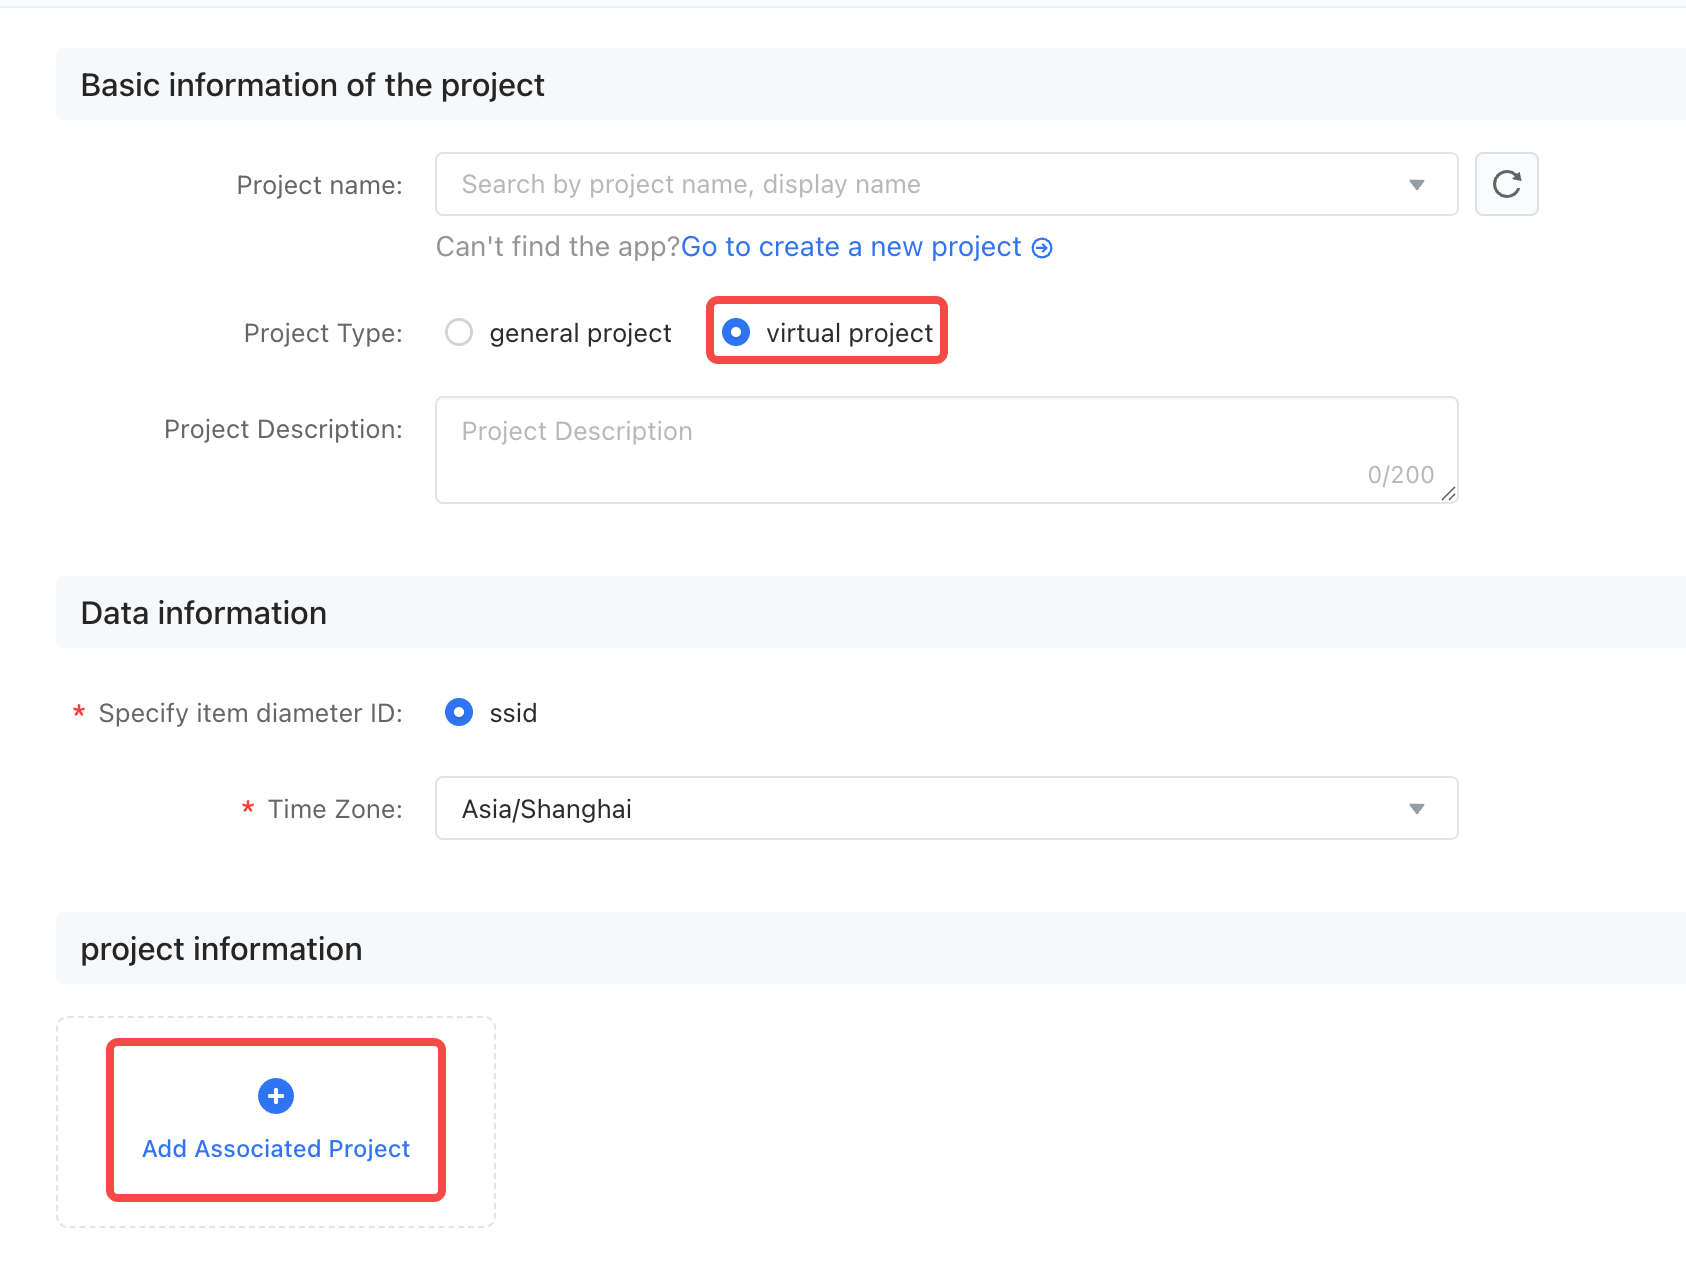Click the 0/200 character counter
The height and width of the screenshot is (1268, 1686).
(1401, 475)
